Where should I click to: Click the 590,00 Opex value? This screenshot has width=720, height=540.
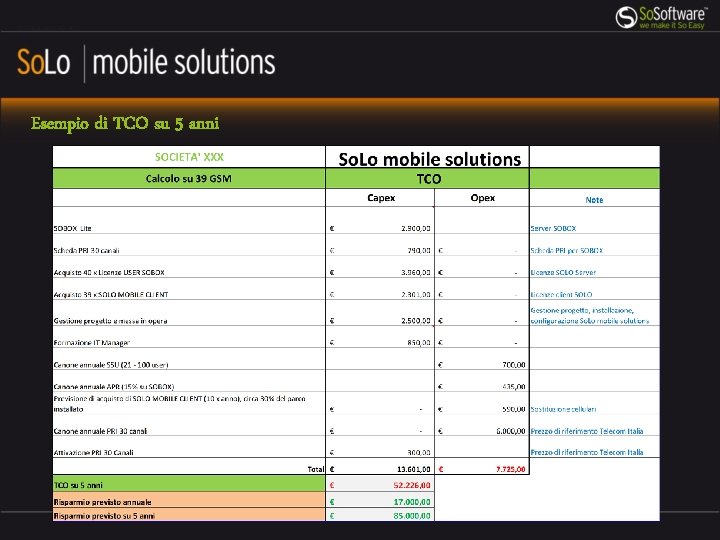coord(514,409)
